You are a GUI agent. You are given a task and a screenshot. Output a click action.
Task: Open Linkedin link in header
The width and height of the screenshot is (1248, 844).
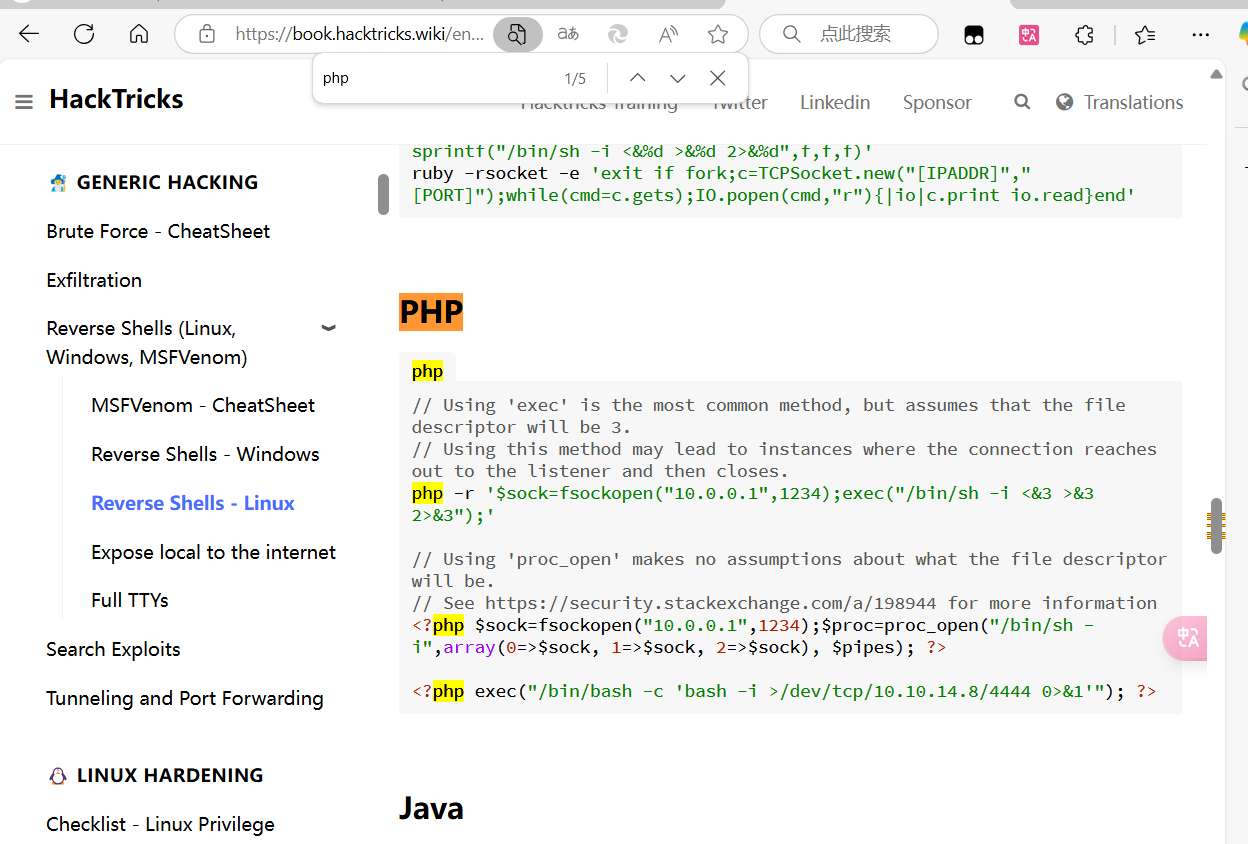pos(835,102)
